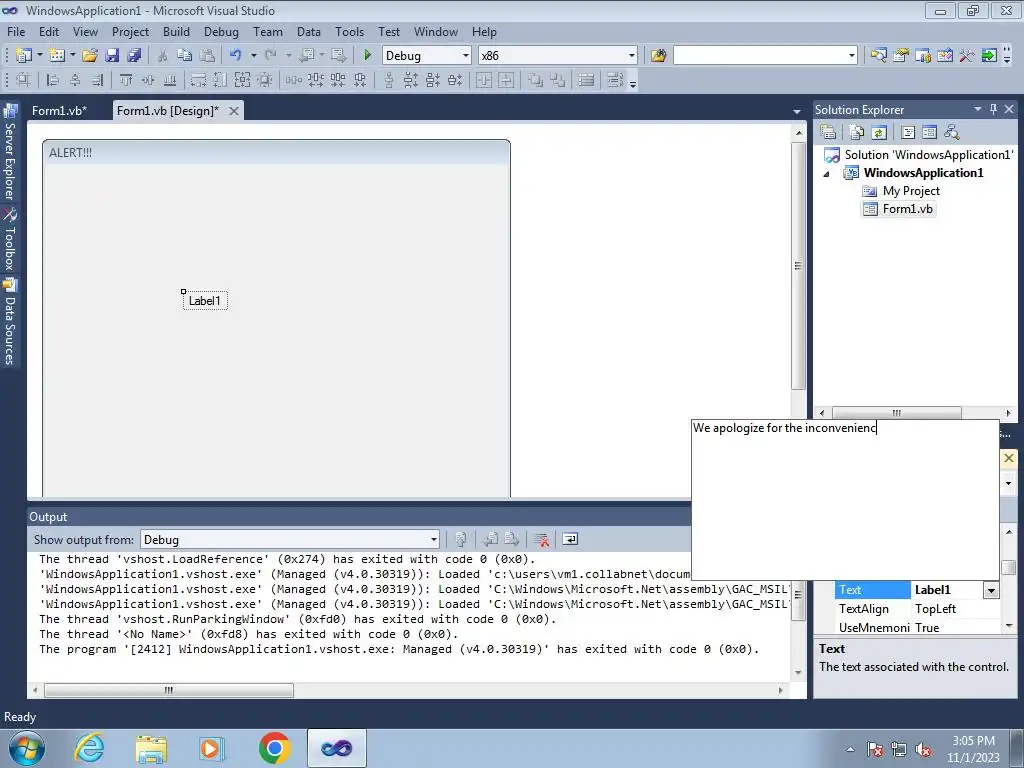Open the Debug menu

(221, 31)
